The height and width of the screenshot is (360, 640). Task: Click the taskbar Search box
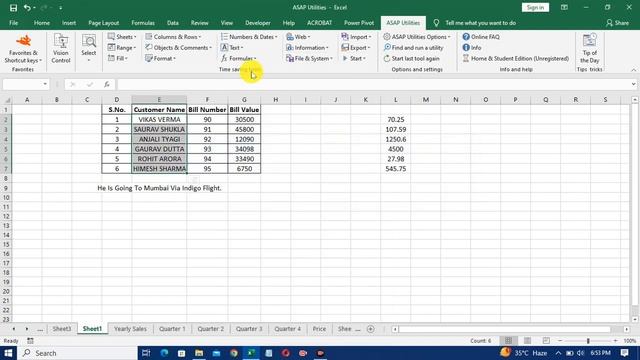(78, 353)
